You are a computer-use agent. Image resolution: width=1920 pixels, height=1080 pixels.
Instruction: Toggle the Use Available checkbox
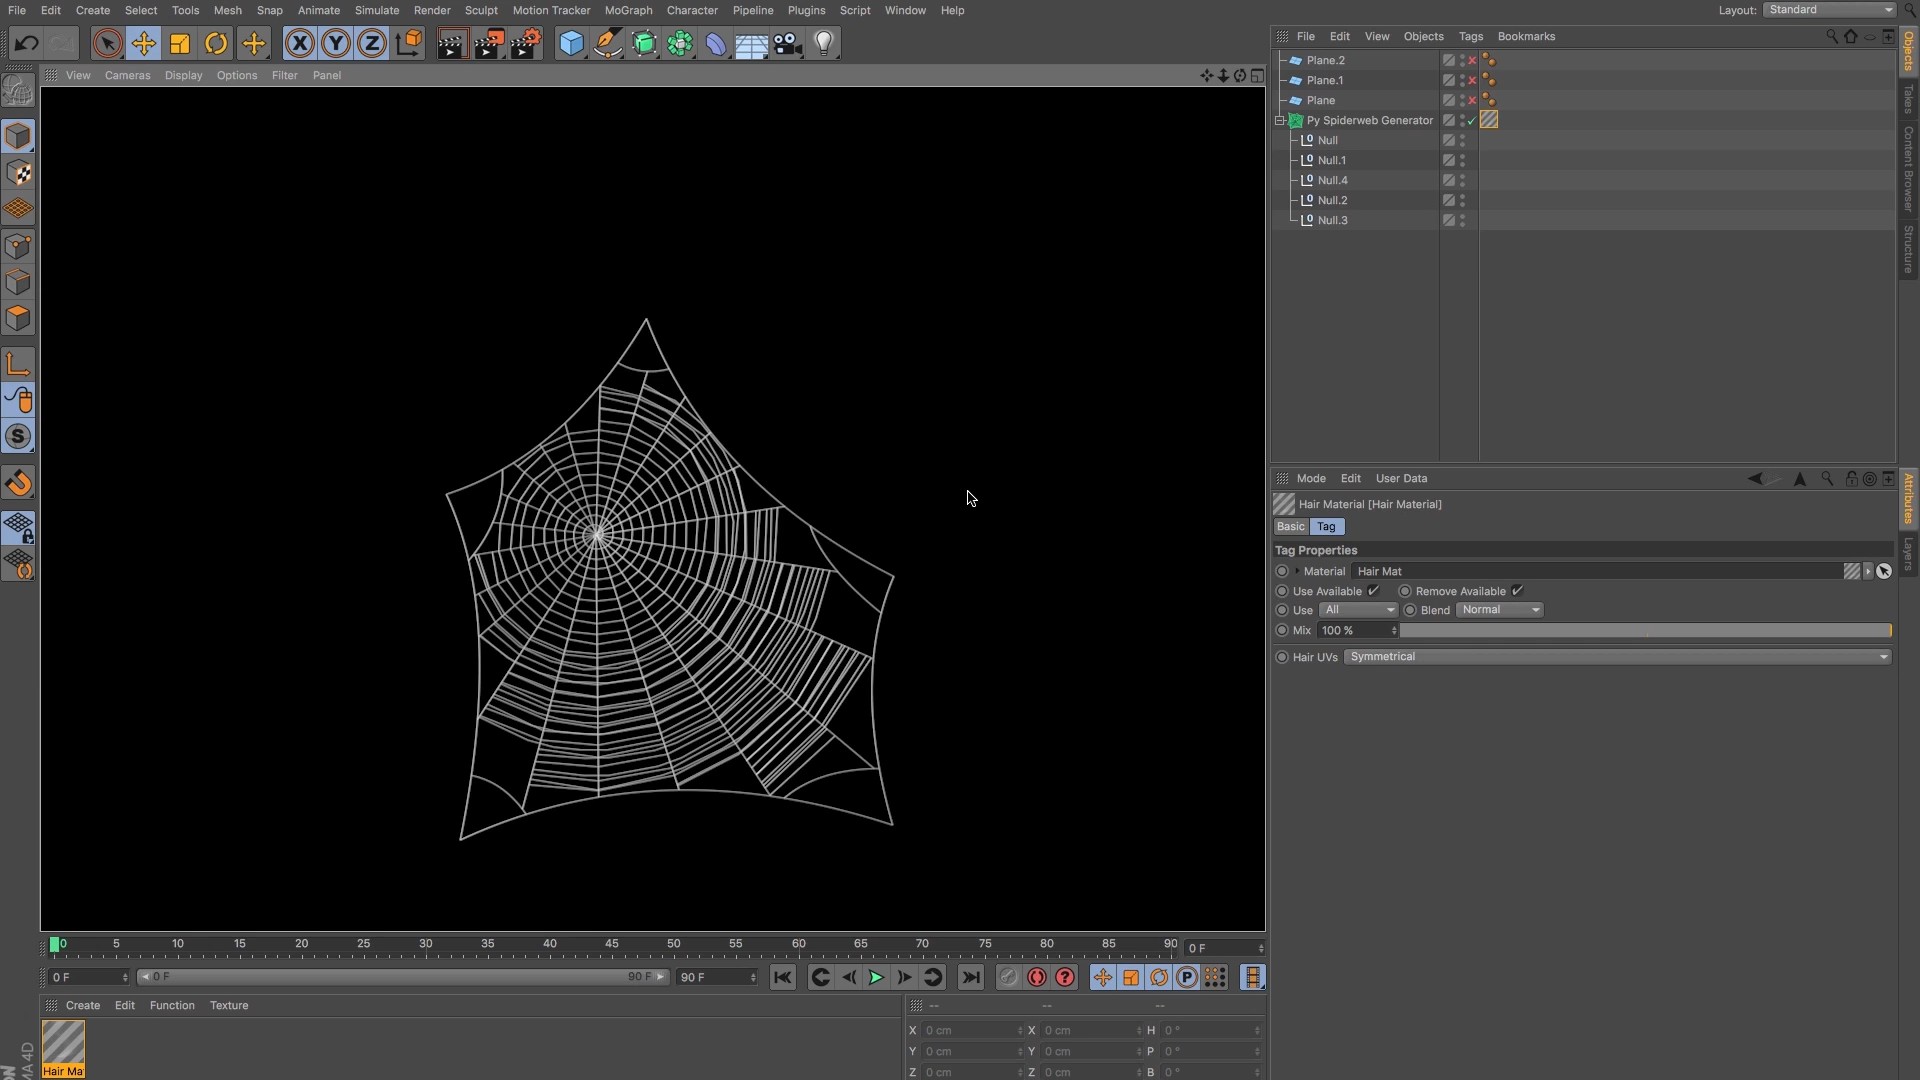(x=1374, y=591)
